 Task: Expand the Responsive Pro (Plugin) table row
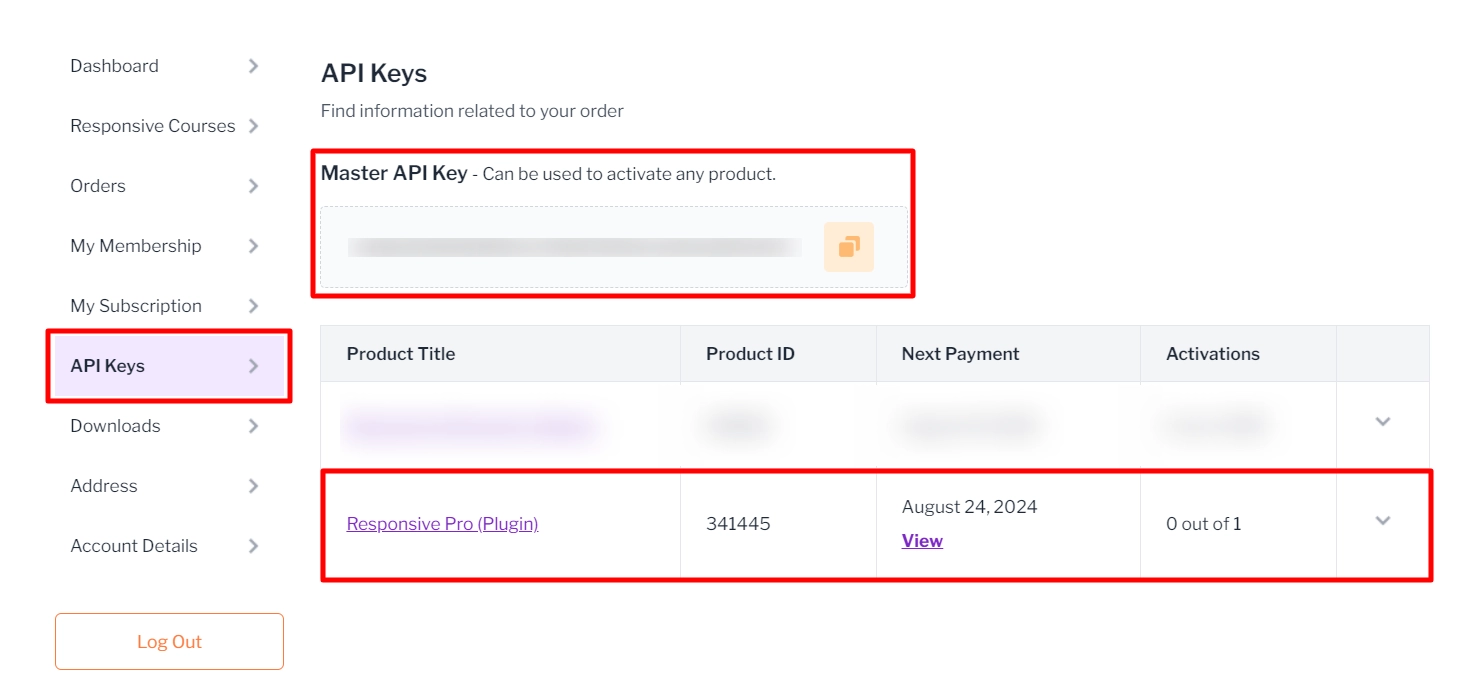pos(1382,520)
